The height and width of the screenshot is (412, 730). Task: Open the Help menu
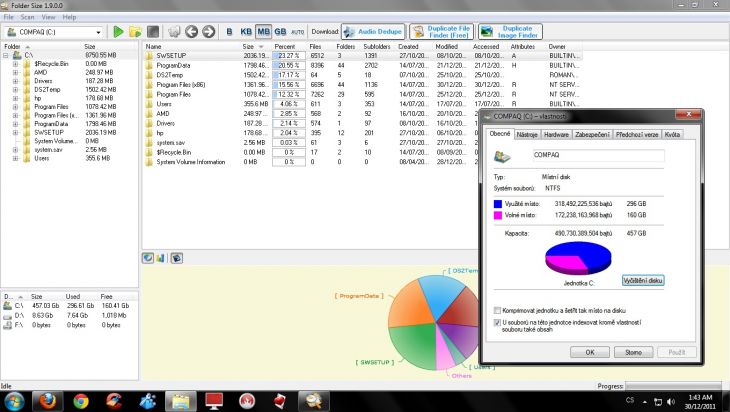pyautogui.click(x=69, y=17)
